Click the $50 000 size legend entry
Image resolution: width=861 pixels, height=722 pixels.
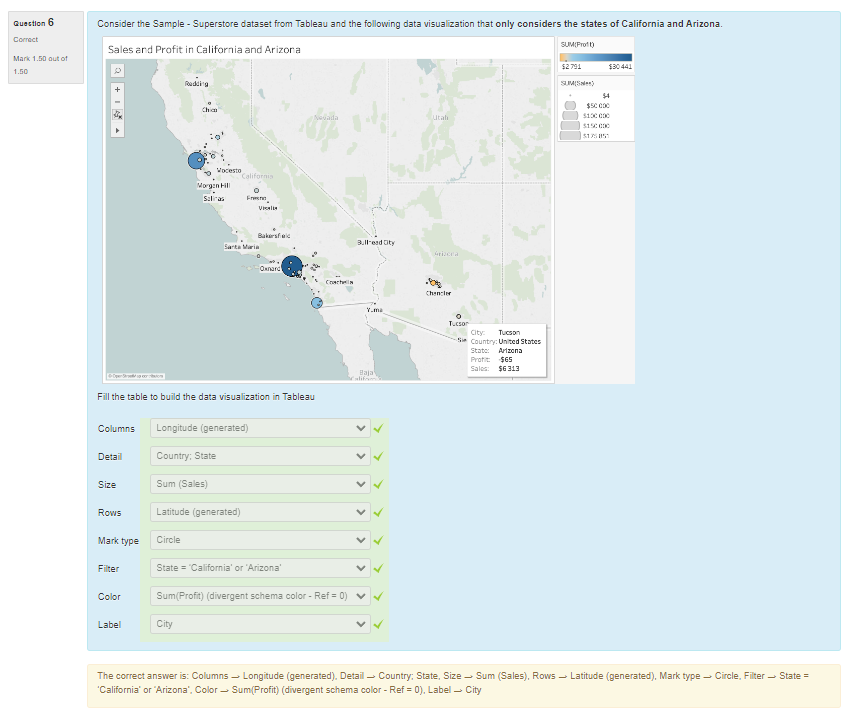point(596,105)
